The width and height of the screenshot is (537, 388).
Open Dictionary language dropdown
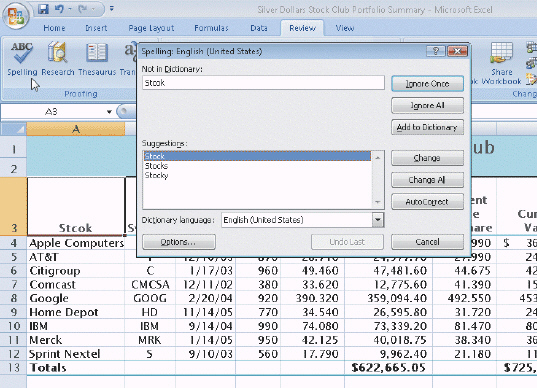pyautogui.click(x=378, y=220)
